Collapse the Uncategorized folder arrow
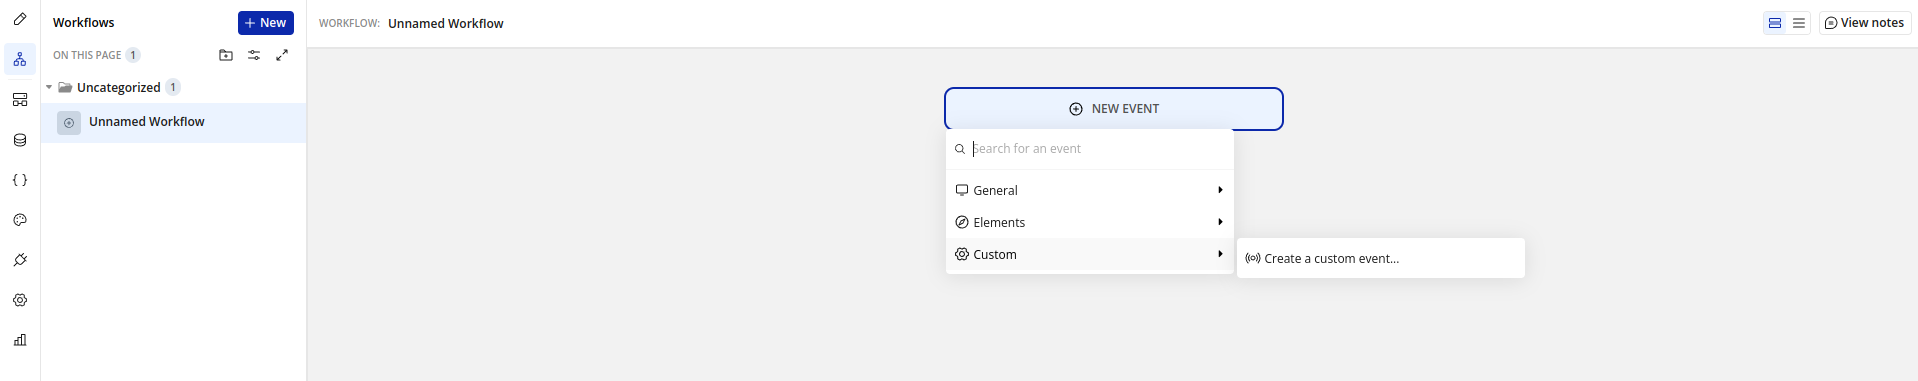The height and width of the screenshot is (381, 1918). click(49, 87)
